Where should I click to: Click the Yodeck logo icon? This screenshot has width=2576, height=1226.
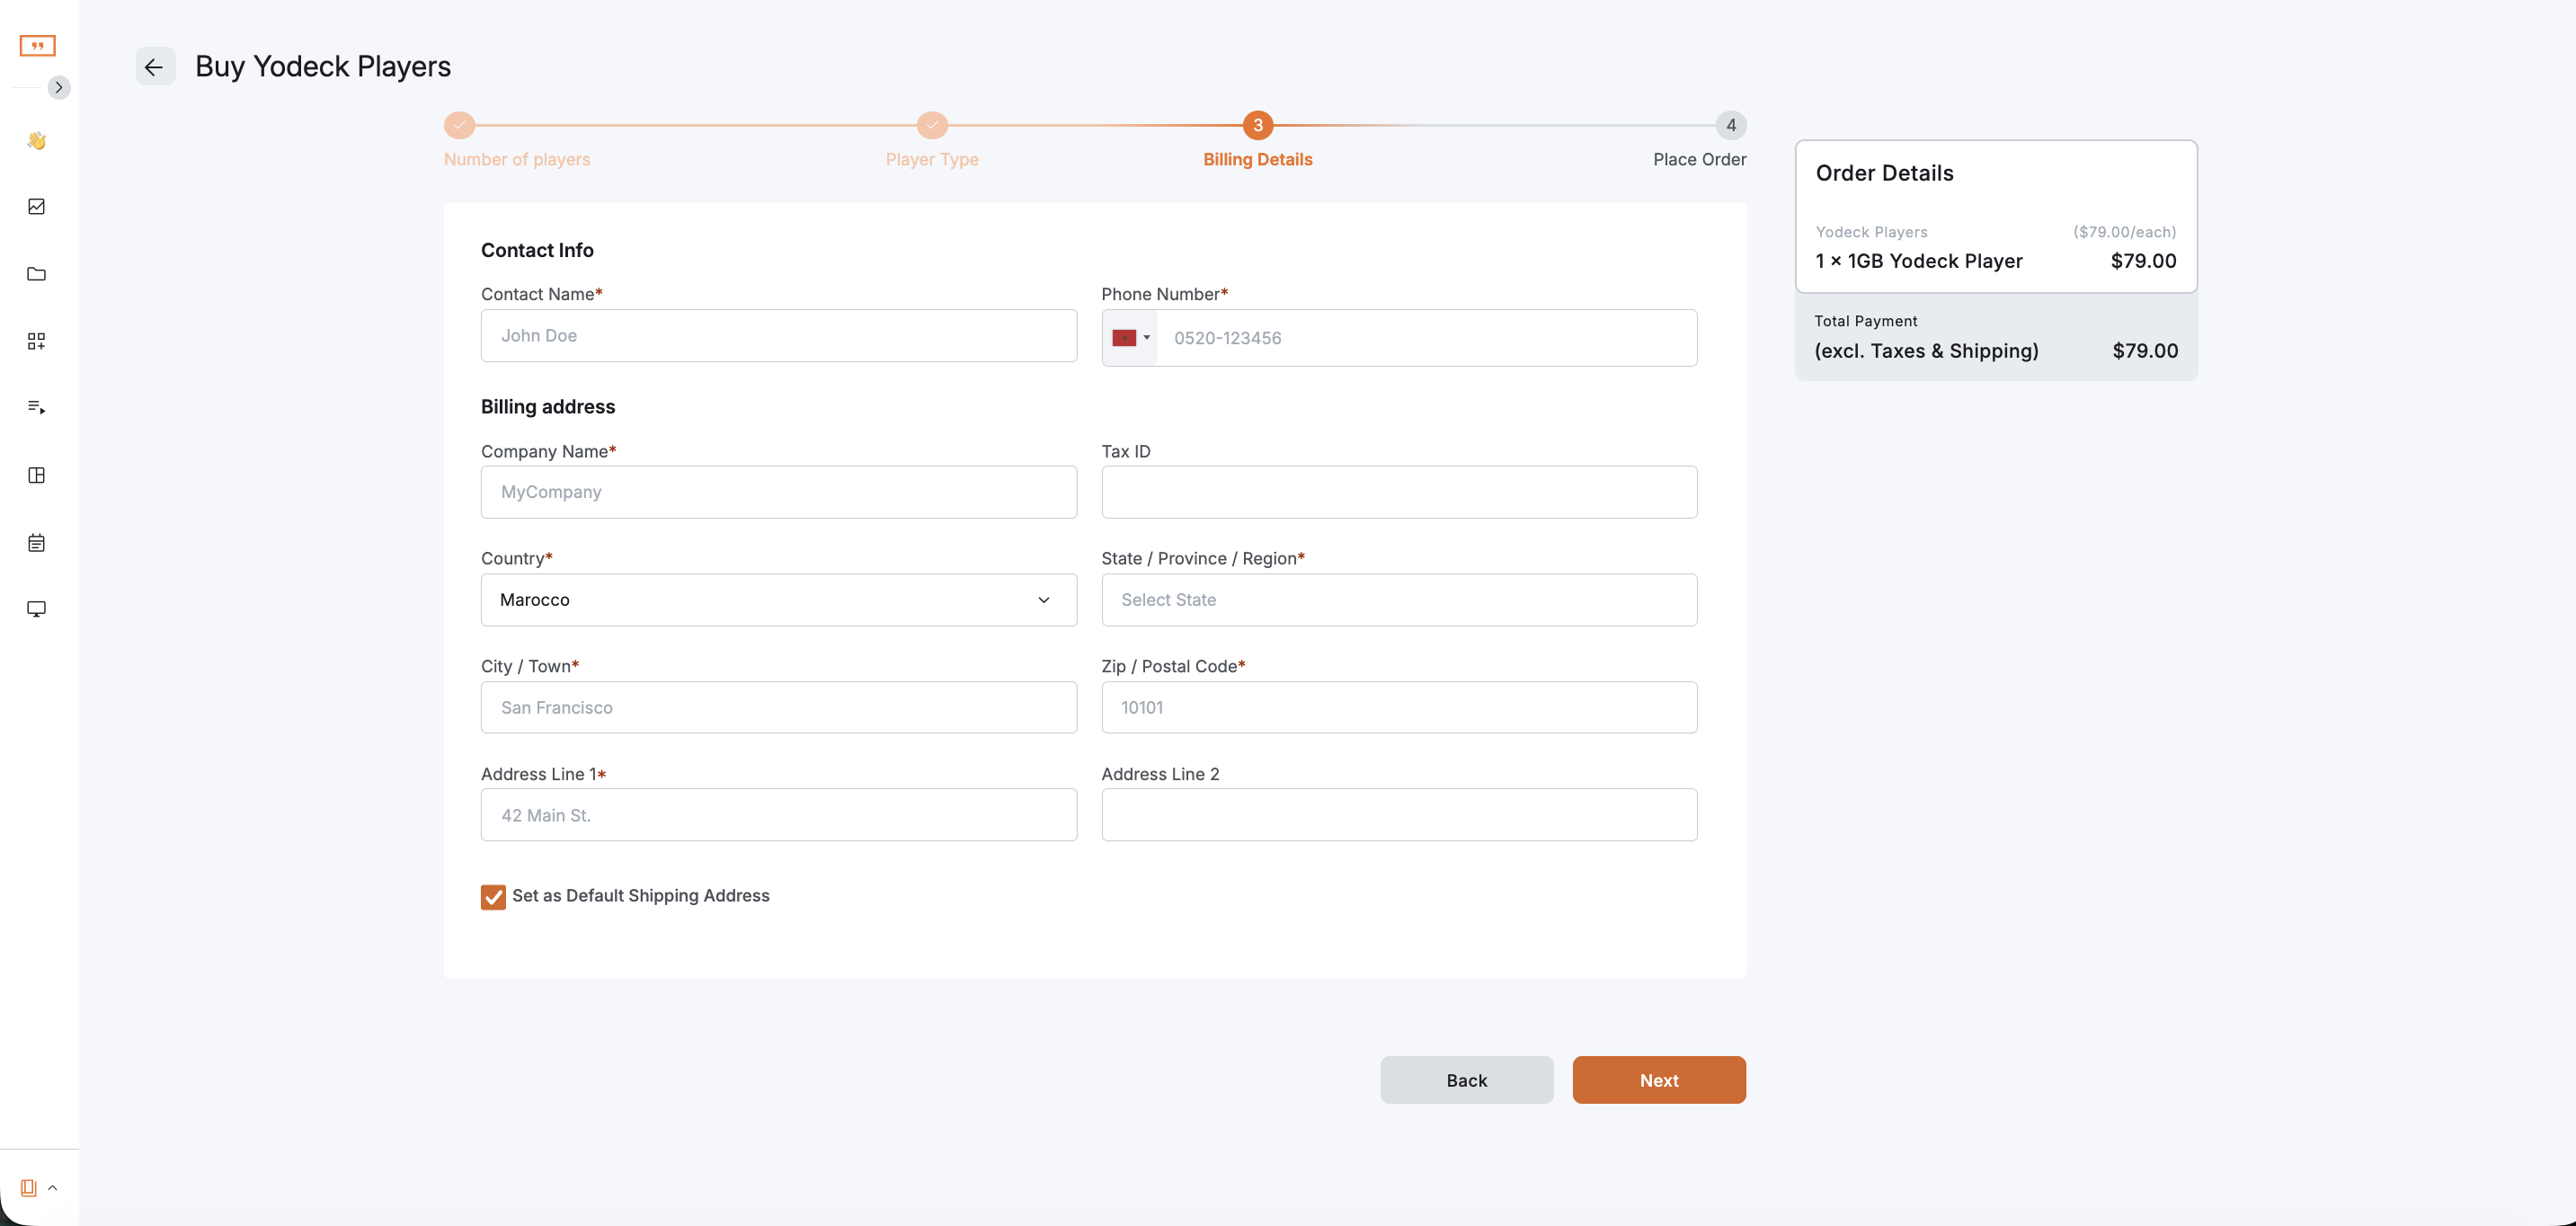tap(37, 46)
